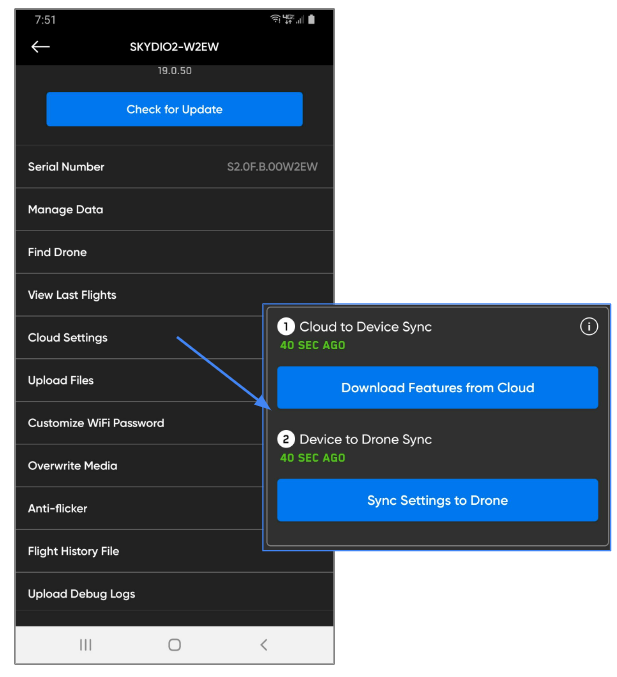Select the Find Drone option
Image resolution: width=617 pixels, height=677 pixels.
58,253
